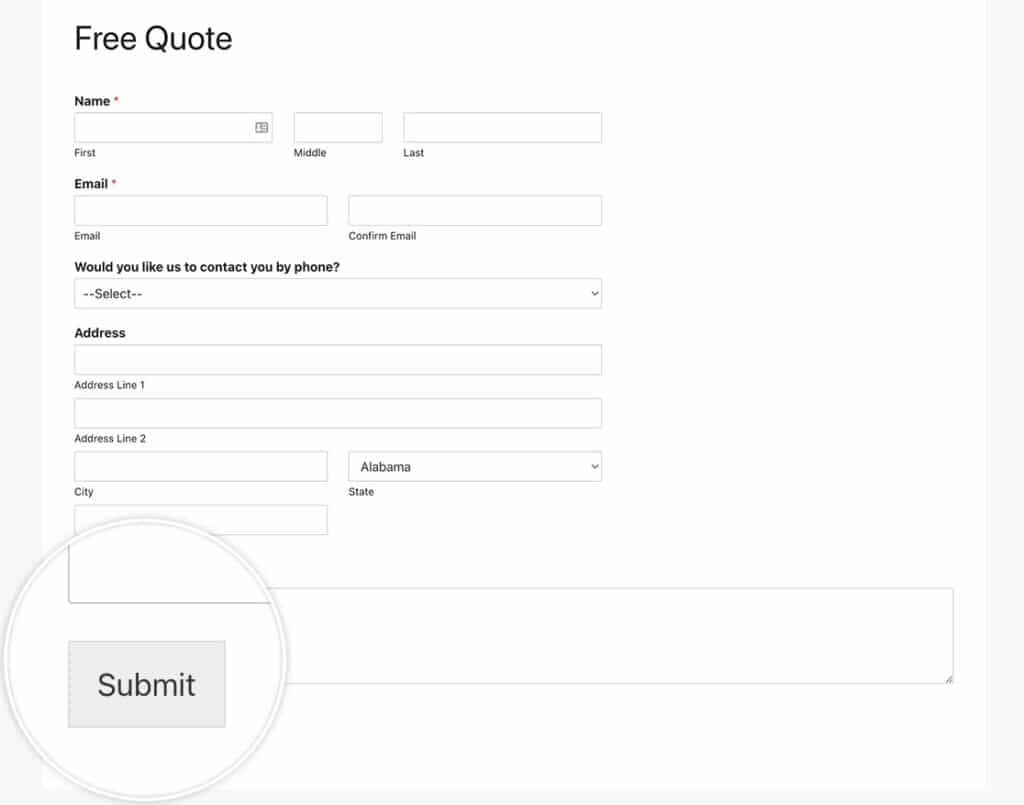This screenshot has width=1024, height=805.
Task: Click the autofill contact icon in First name
Action: (261, 127)
